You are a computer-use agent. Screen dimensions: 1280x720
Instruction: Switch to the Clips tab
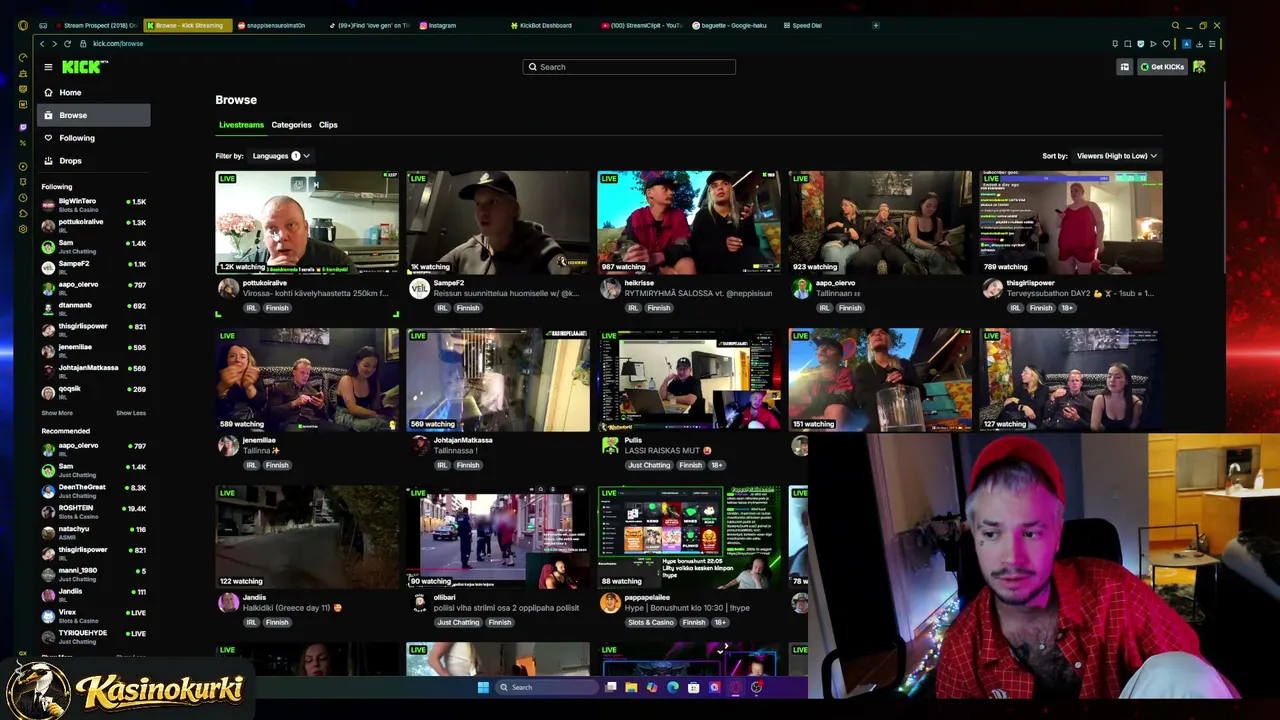coord(328,125)
